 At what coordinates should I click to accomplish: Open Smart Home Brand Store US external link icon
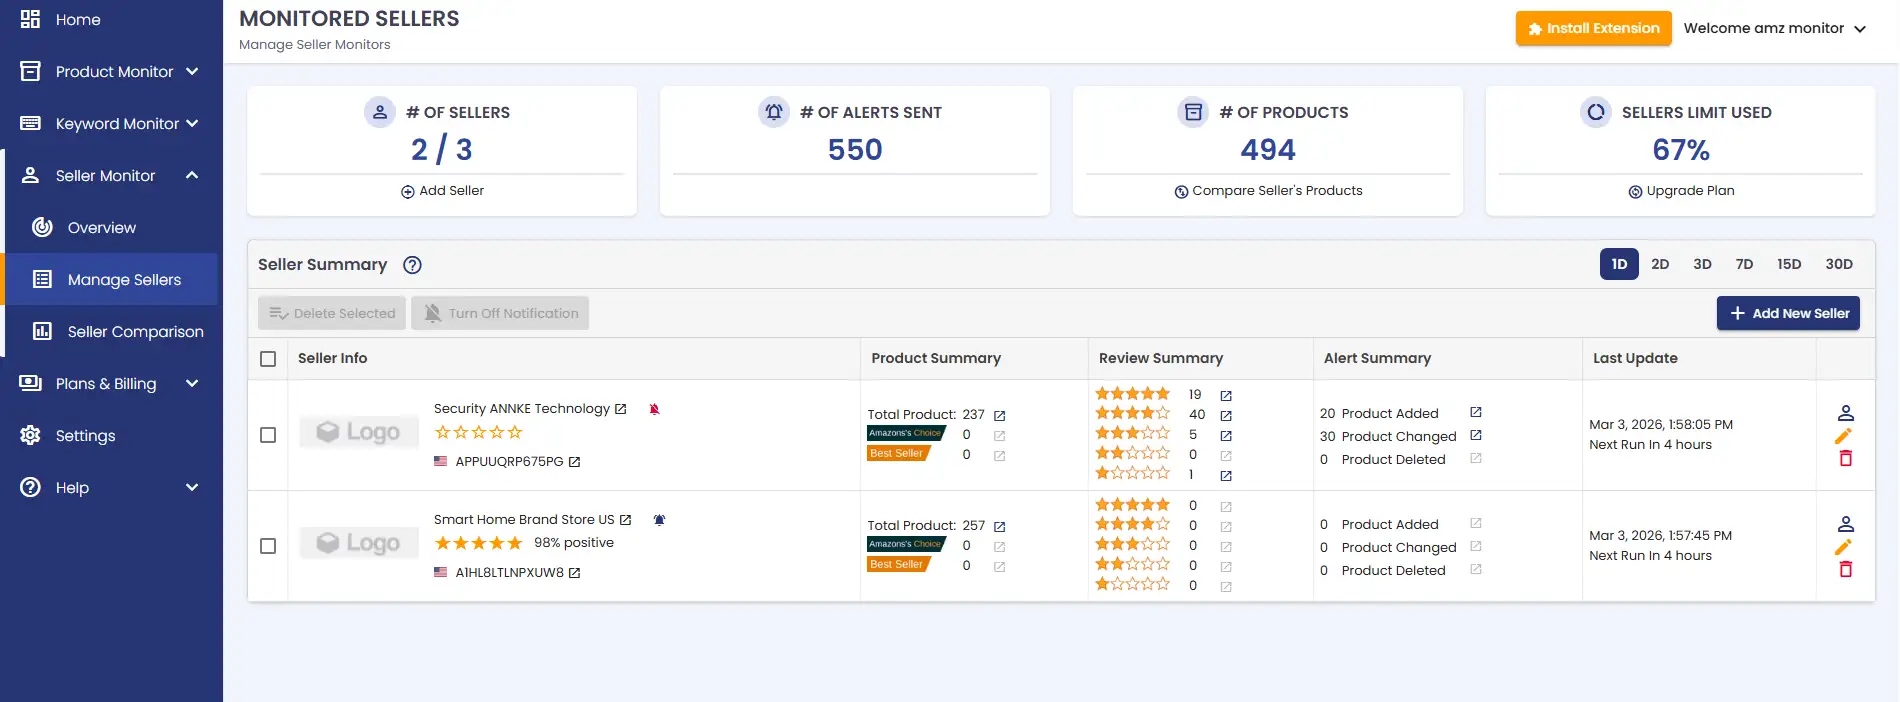click(626, 520)
